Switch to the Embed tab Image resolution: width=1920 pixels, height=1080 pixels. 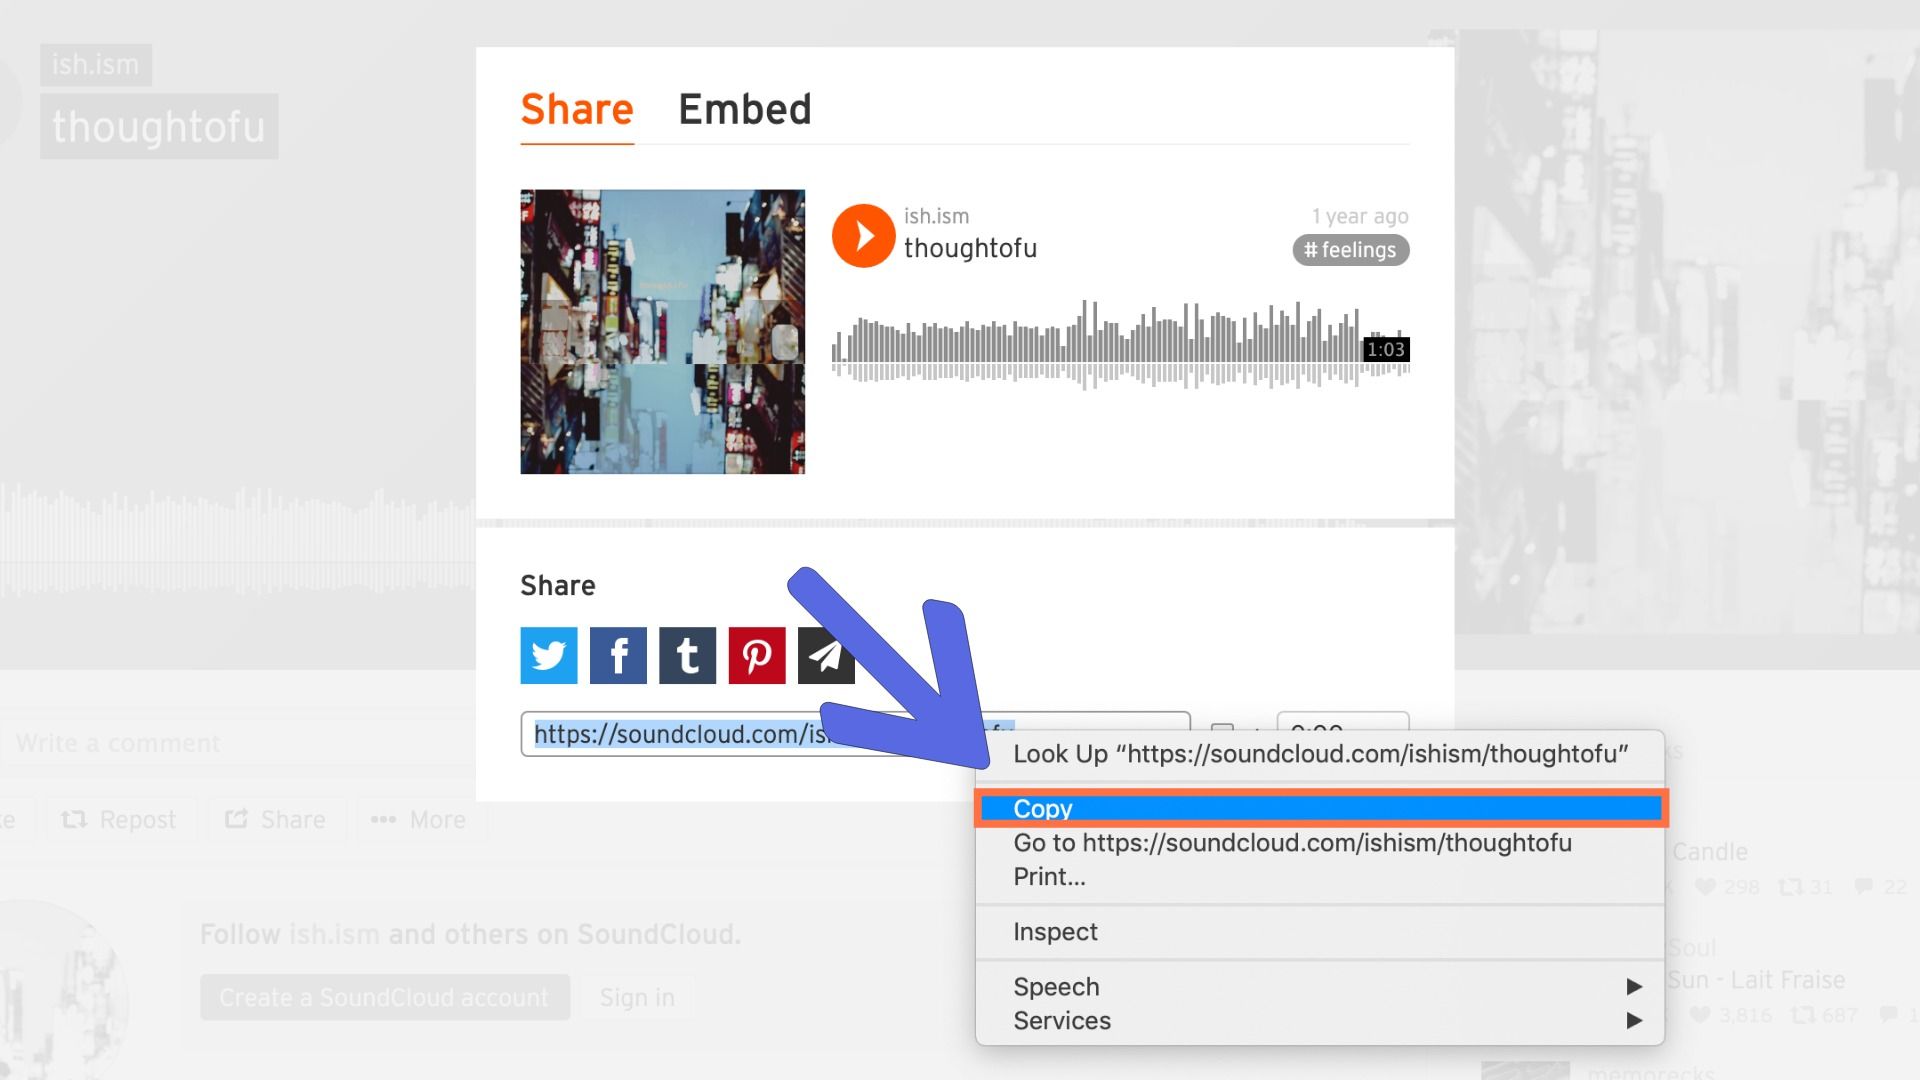[742, 111]
